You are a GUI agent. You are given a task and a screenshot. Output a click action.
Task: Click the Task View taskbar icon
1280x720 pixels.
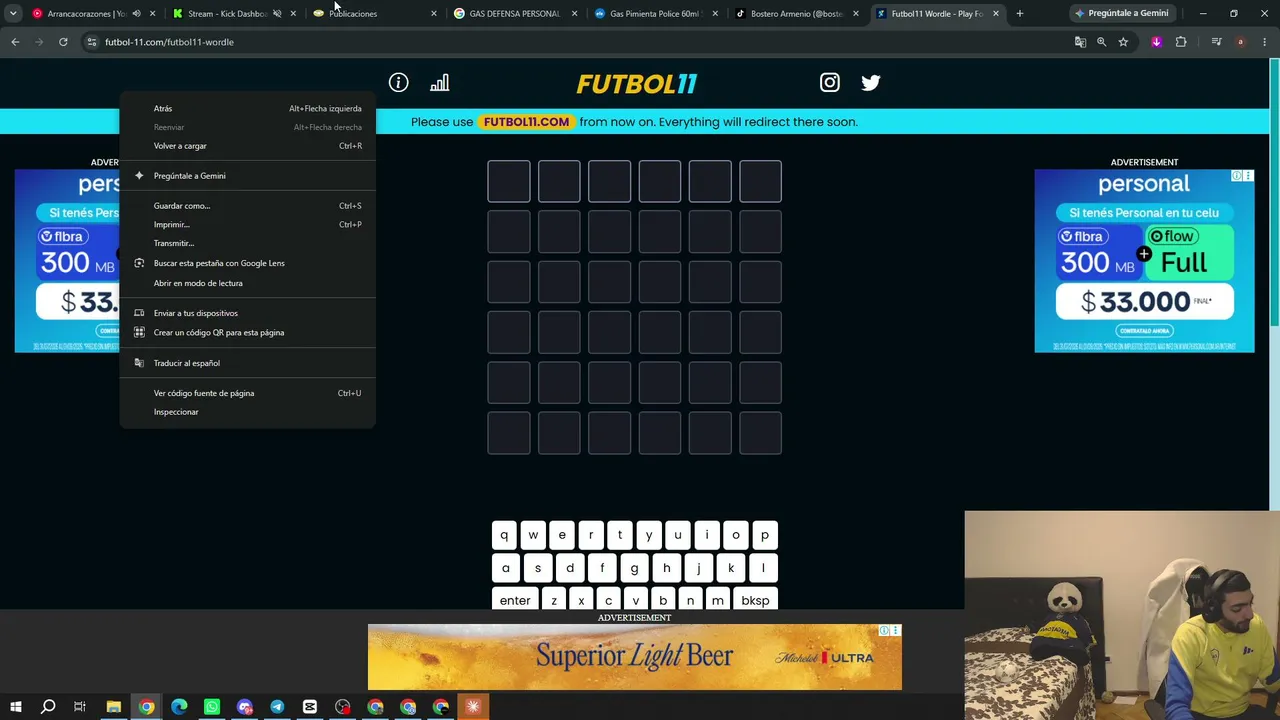point(80,707)
